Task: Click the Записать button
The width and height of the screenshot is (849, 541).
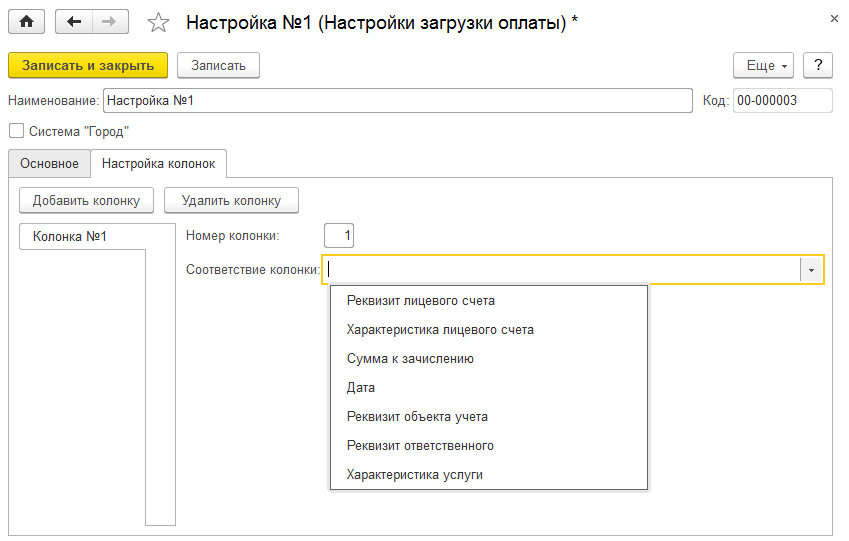Action: [218, 66]
